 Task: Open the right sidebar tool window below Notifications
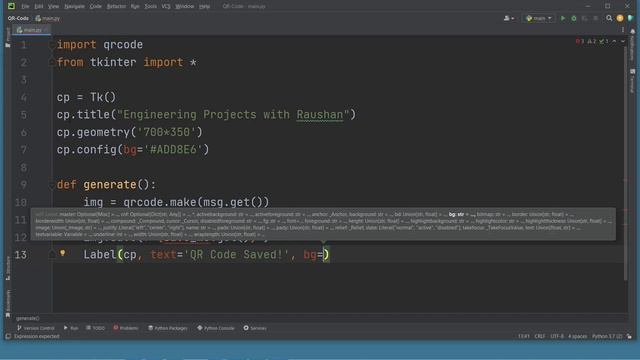(633, 81)
